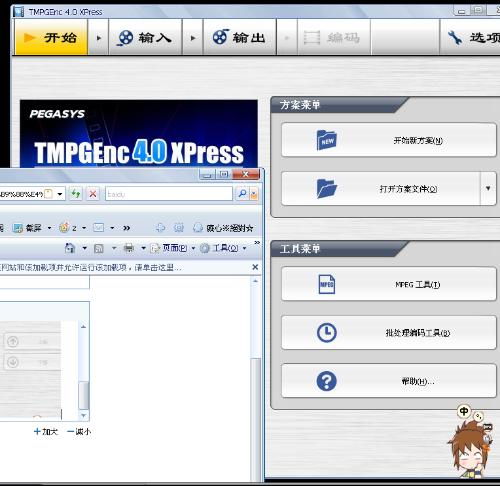This screenshot has width=500, height=486.
Task: Click the question mark help icon
Action: click(x=326, y=381)
